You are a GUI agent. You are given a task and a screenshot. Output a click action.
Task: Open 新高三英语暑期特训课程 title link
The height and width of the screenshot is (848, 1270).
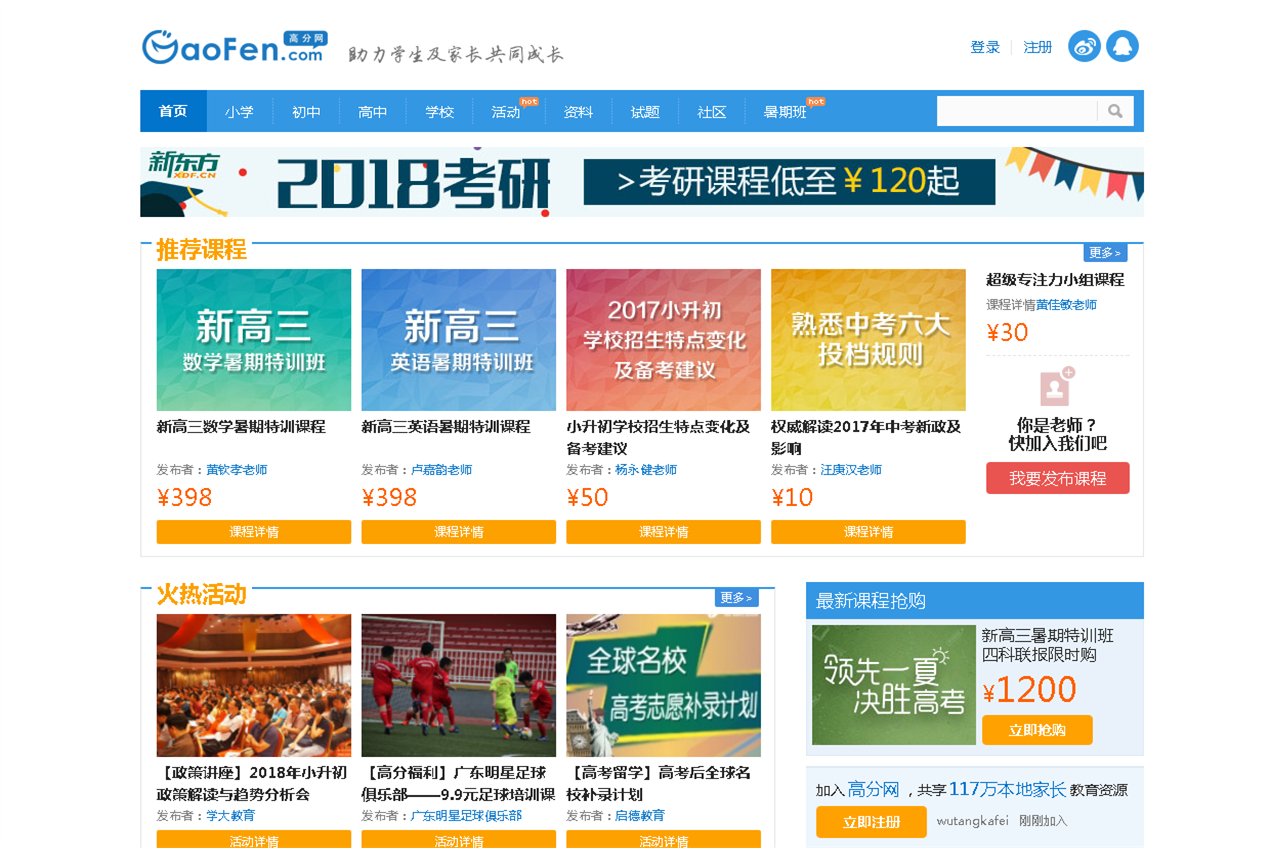click(446, 427)
